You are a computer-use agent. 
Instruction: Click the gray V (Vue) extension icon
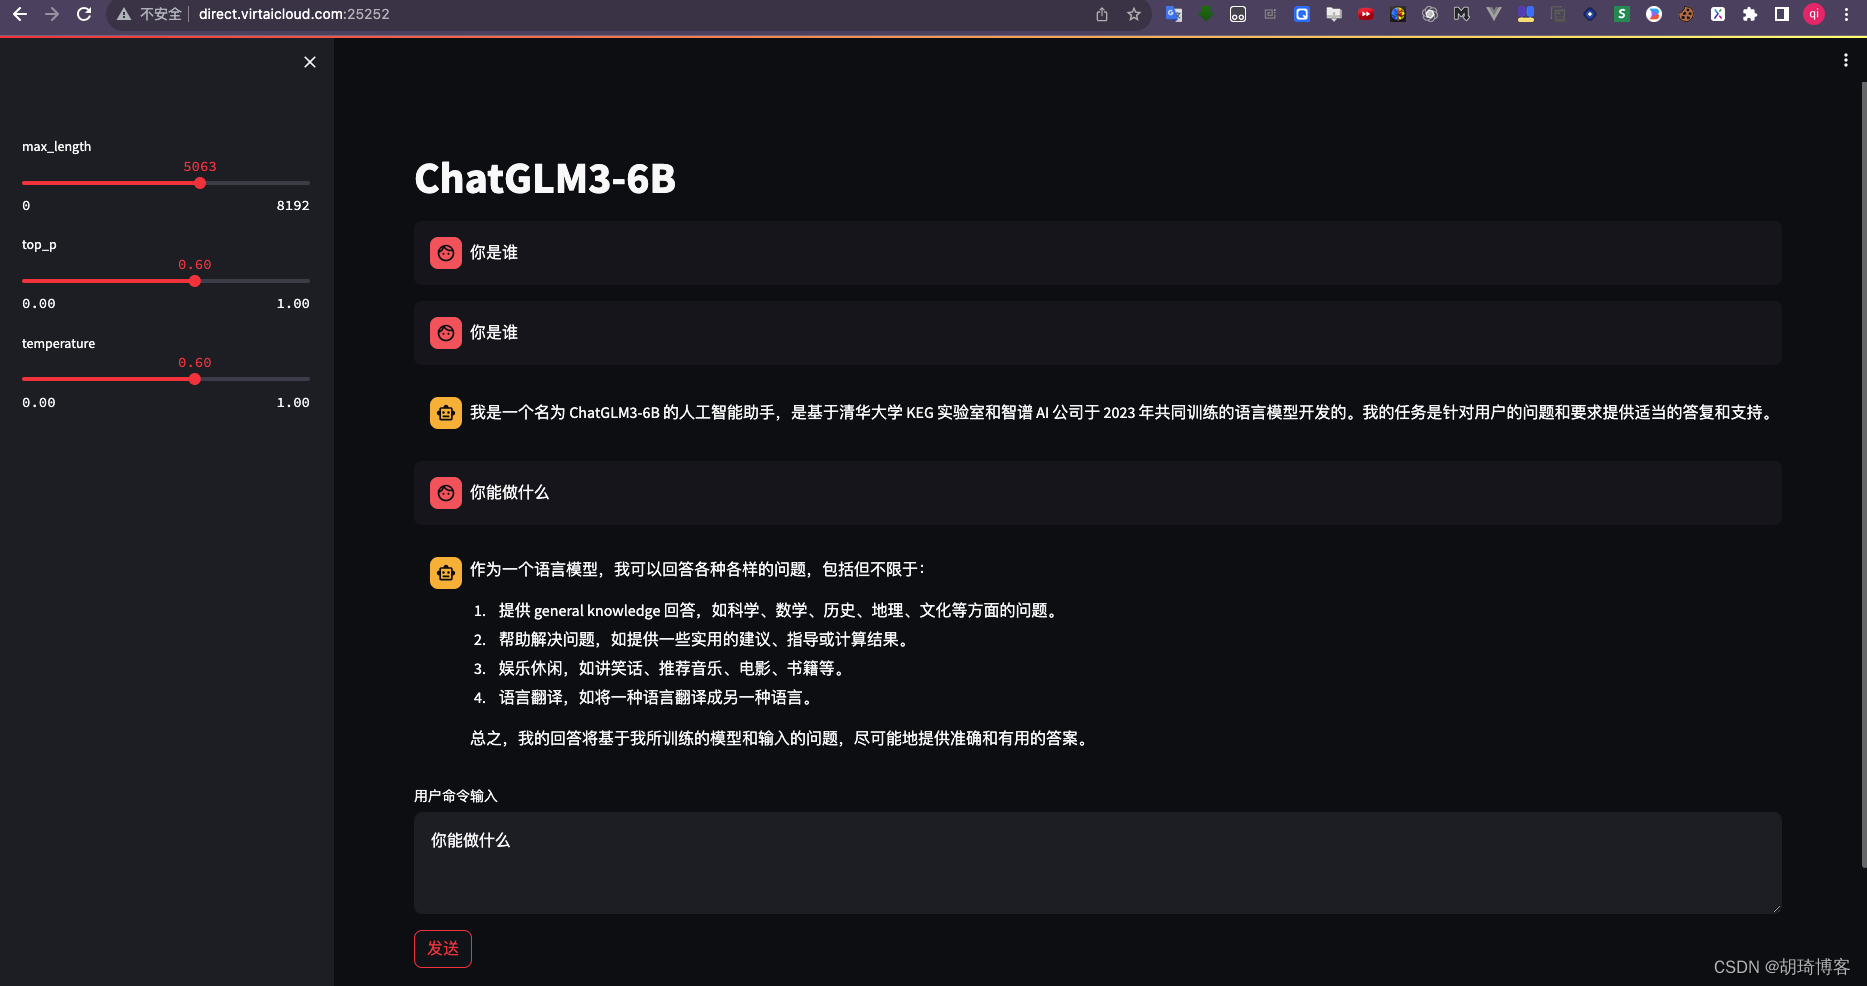point(1494,14)
